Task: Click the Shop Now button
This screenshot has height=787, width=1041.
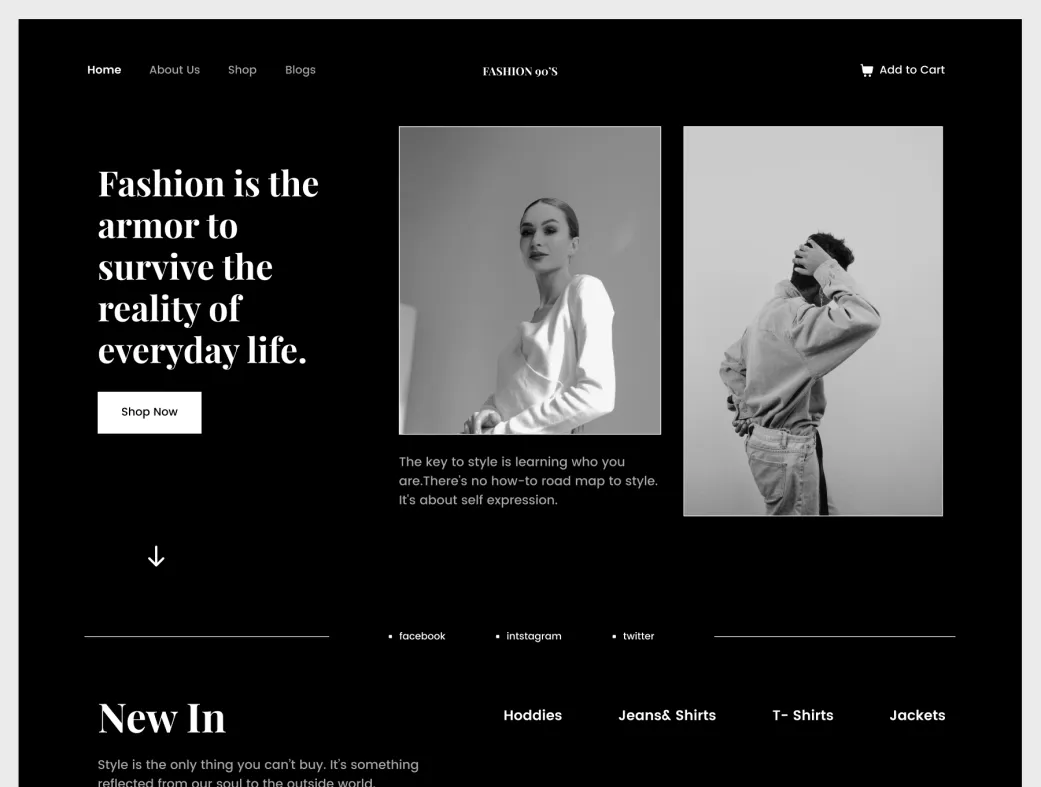Action: coord(149,412)
